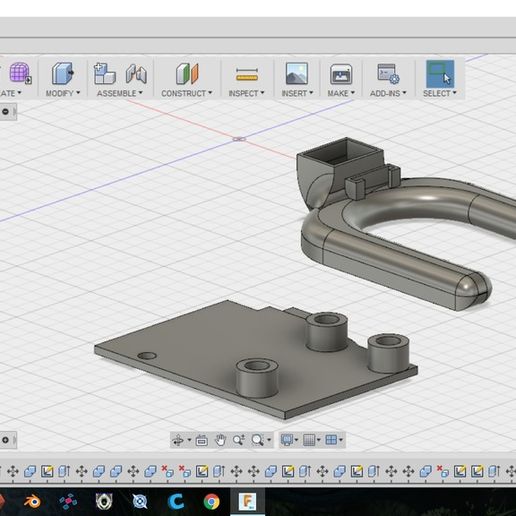Open Google Chrome from the taskbar
The image size is (516, 516).
[211, 502]
